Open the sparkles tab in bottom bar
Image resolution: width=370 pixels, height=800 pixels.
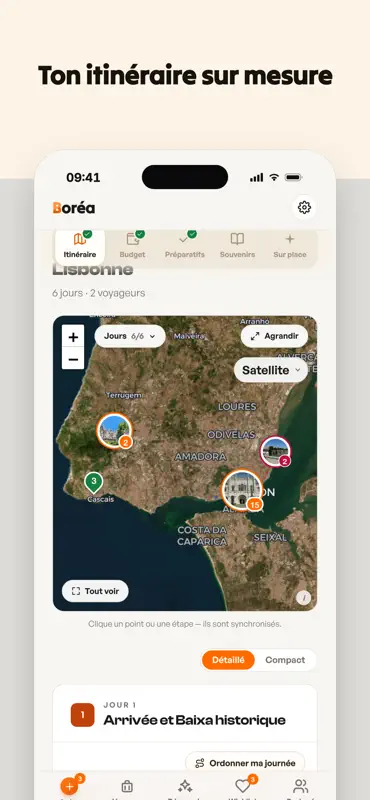185,786
